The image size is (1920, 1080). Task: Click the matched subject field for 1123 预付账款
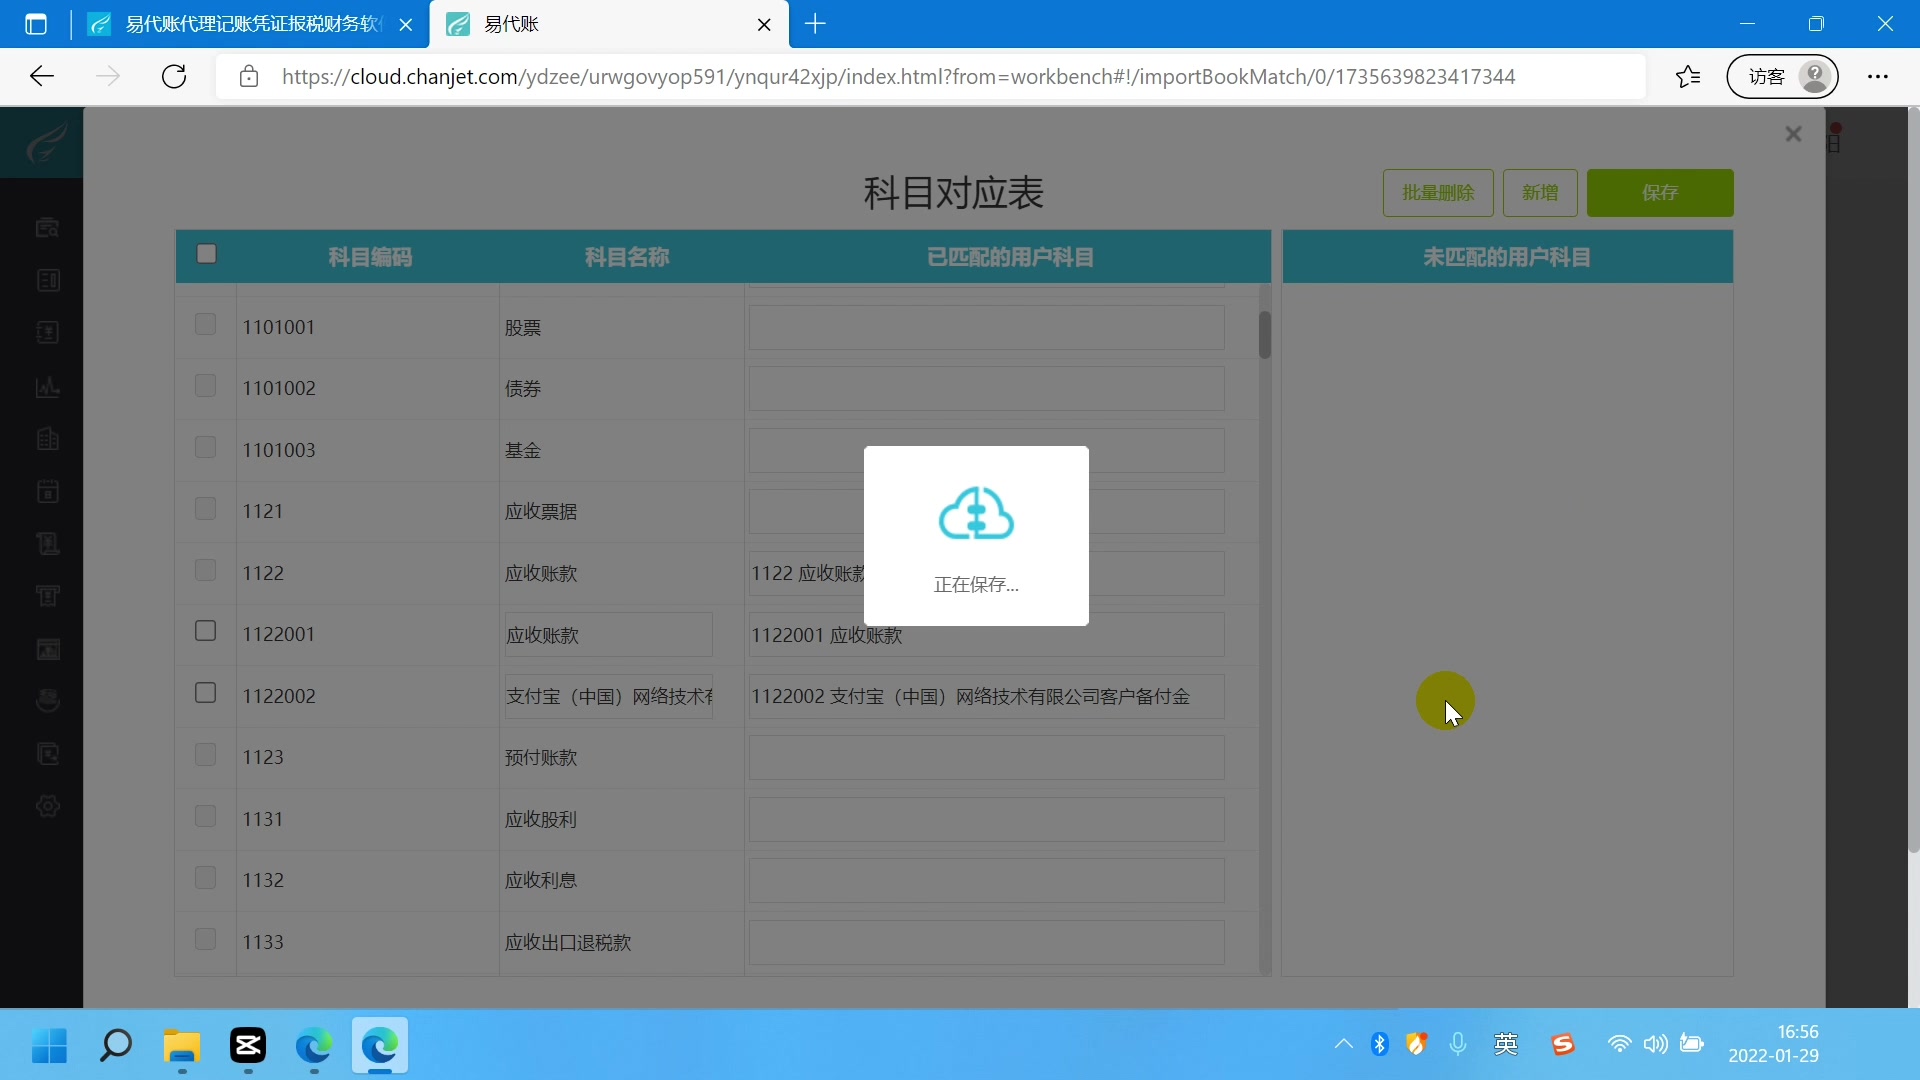point(986,758)
